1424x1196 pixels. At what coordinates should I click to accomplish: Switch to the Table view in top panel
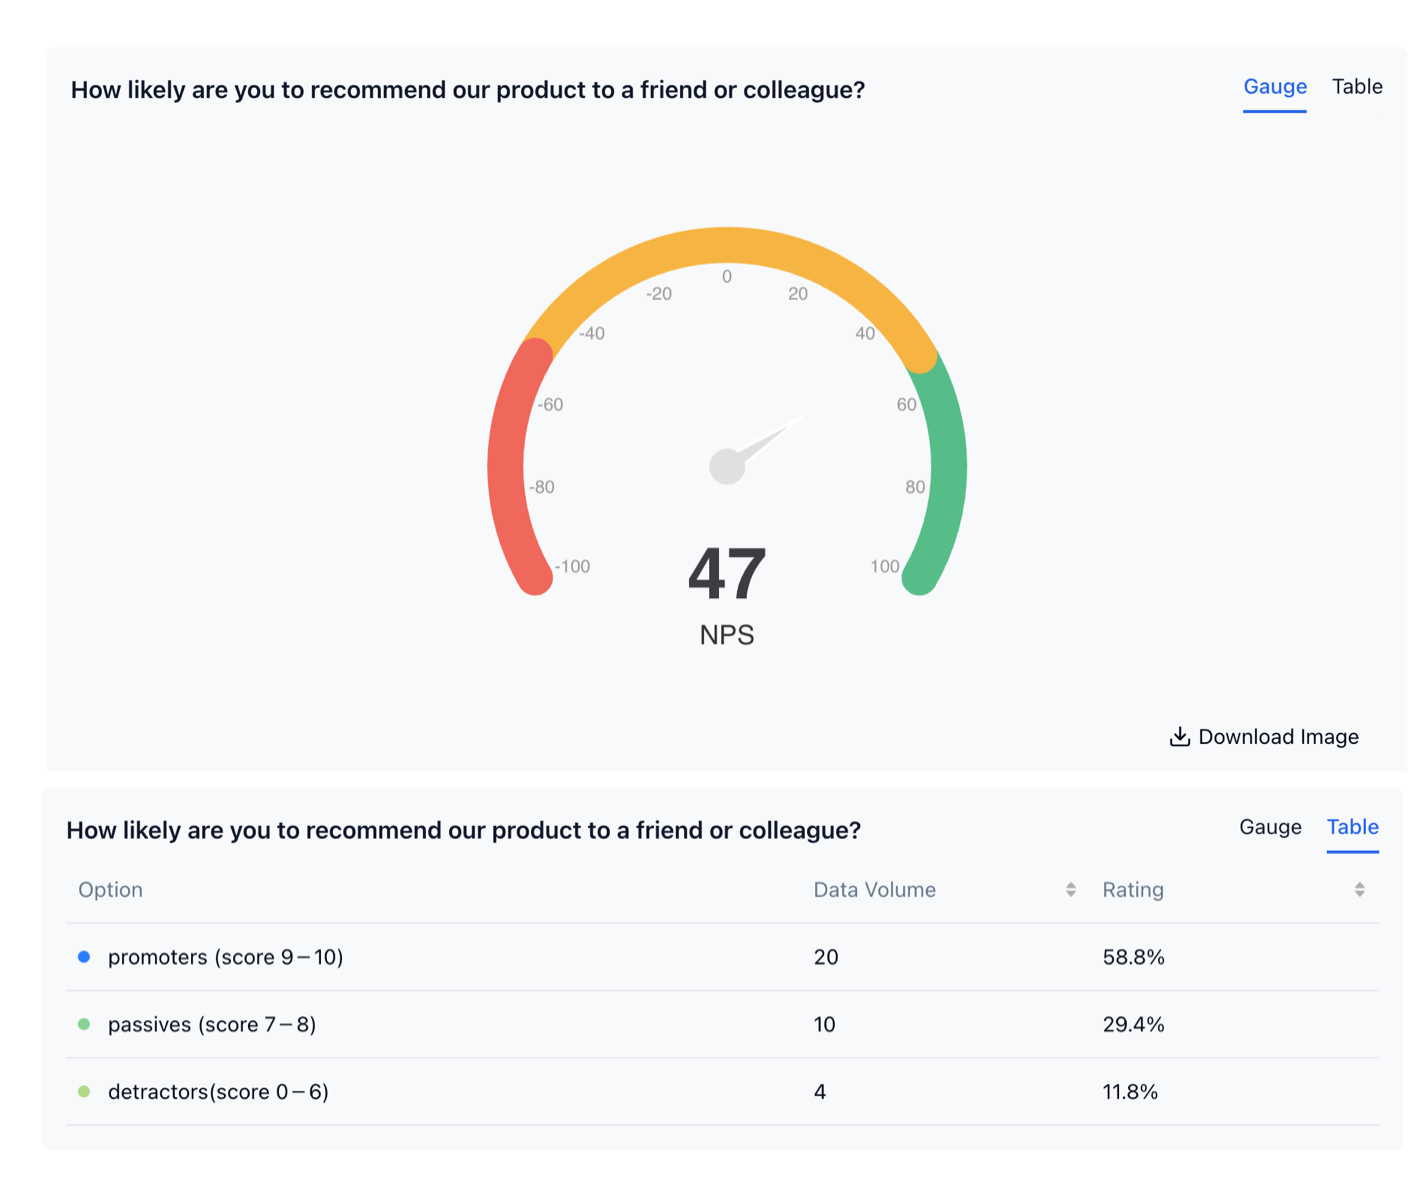tap(1357, 87)
